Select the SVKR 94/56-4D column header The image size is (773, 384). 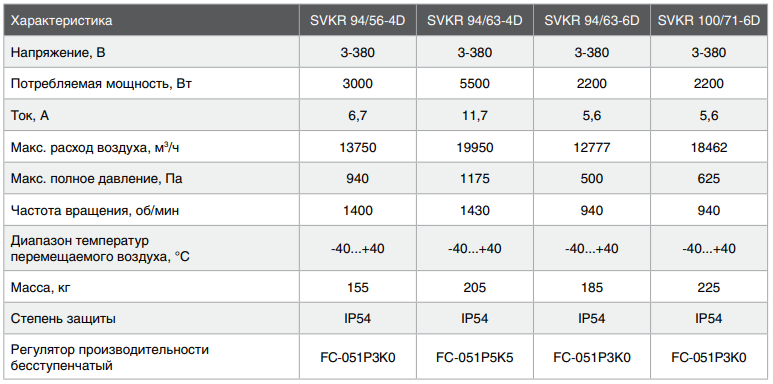coord(357,21)
